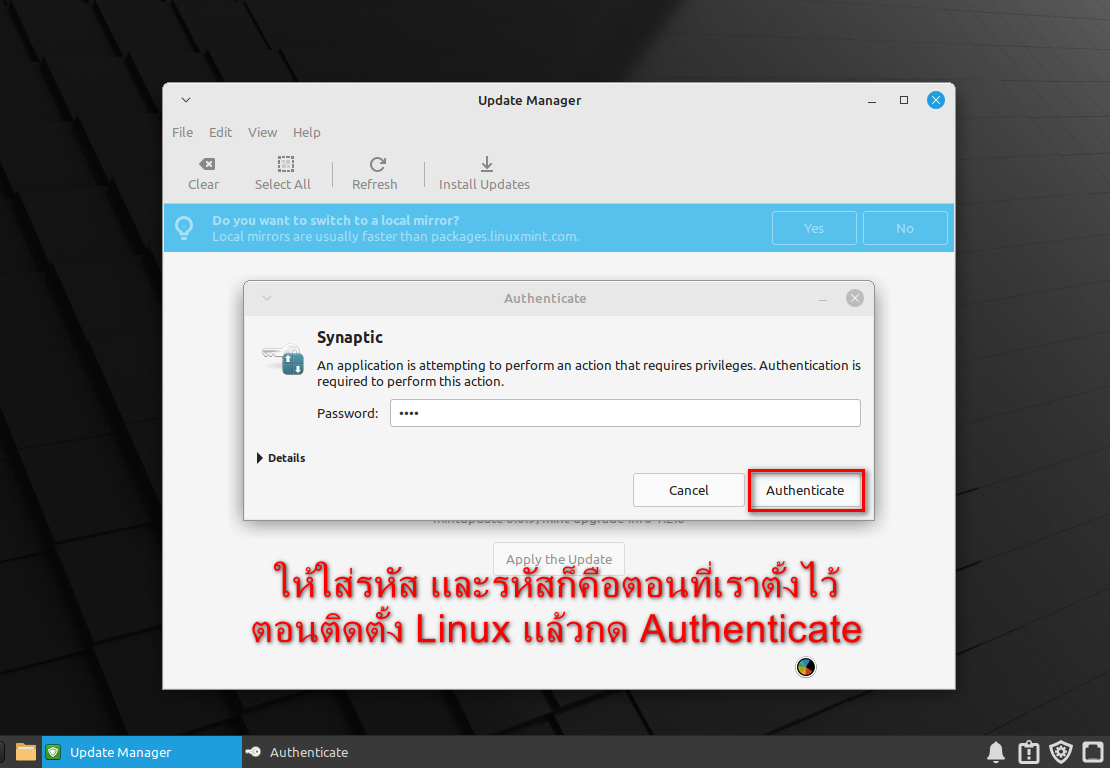Focus the Password input field
The image size is (1110, 768).
click(x=625, y=413)
